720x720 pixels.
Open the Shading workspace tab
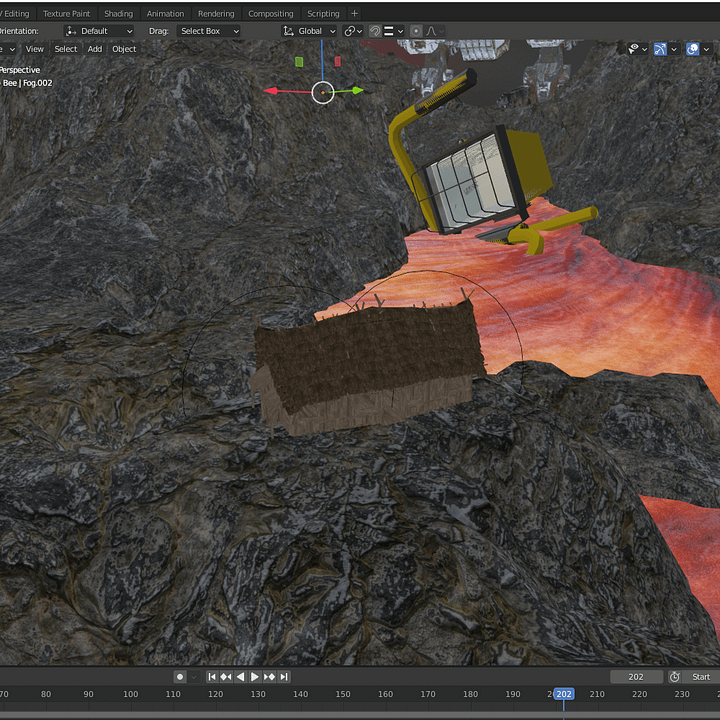coord(118,14)
